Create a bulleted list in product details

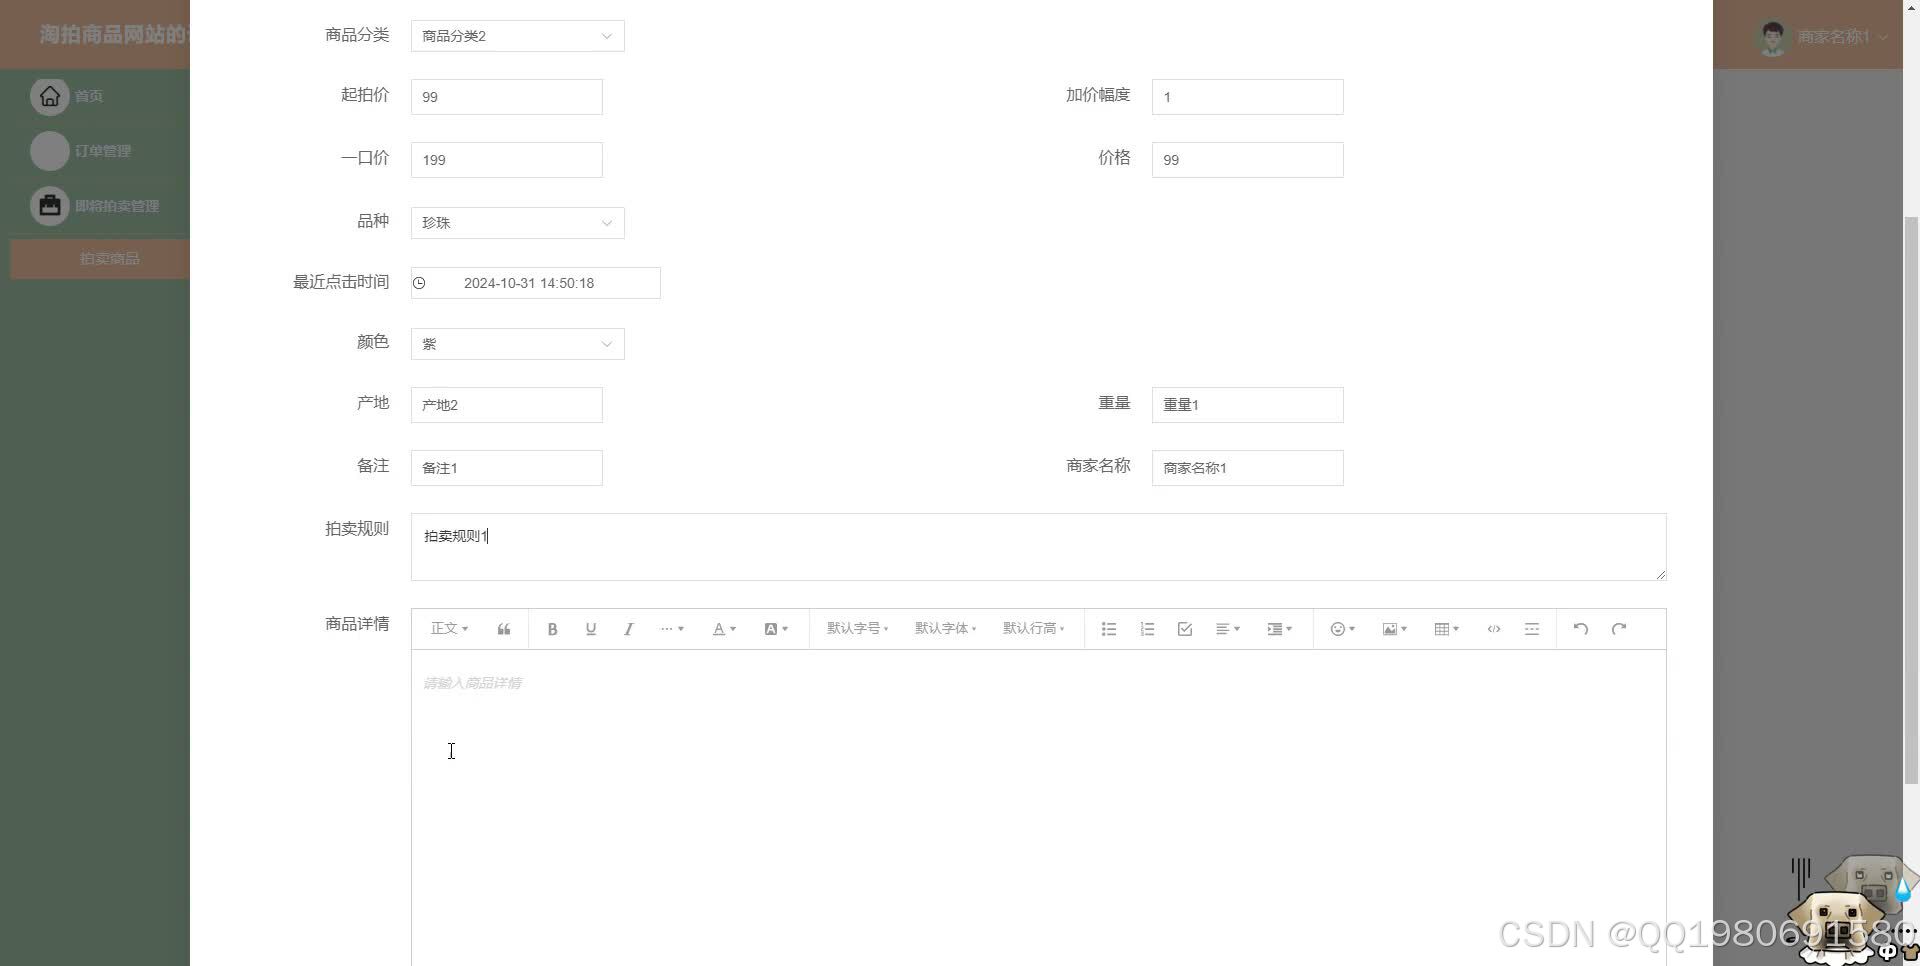(1108, 629)
